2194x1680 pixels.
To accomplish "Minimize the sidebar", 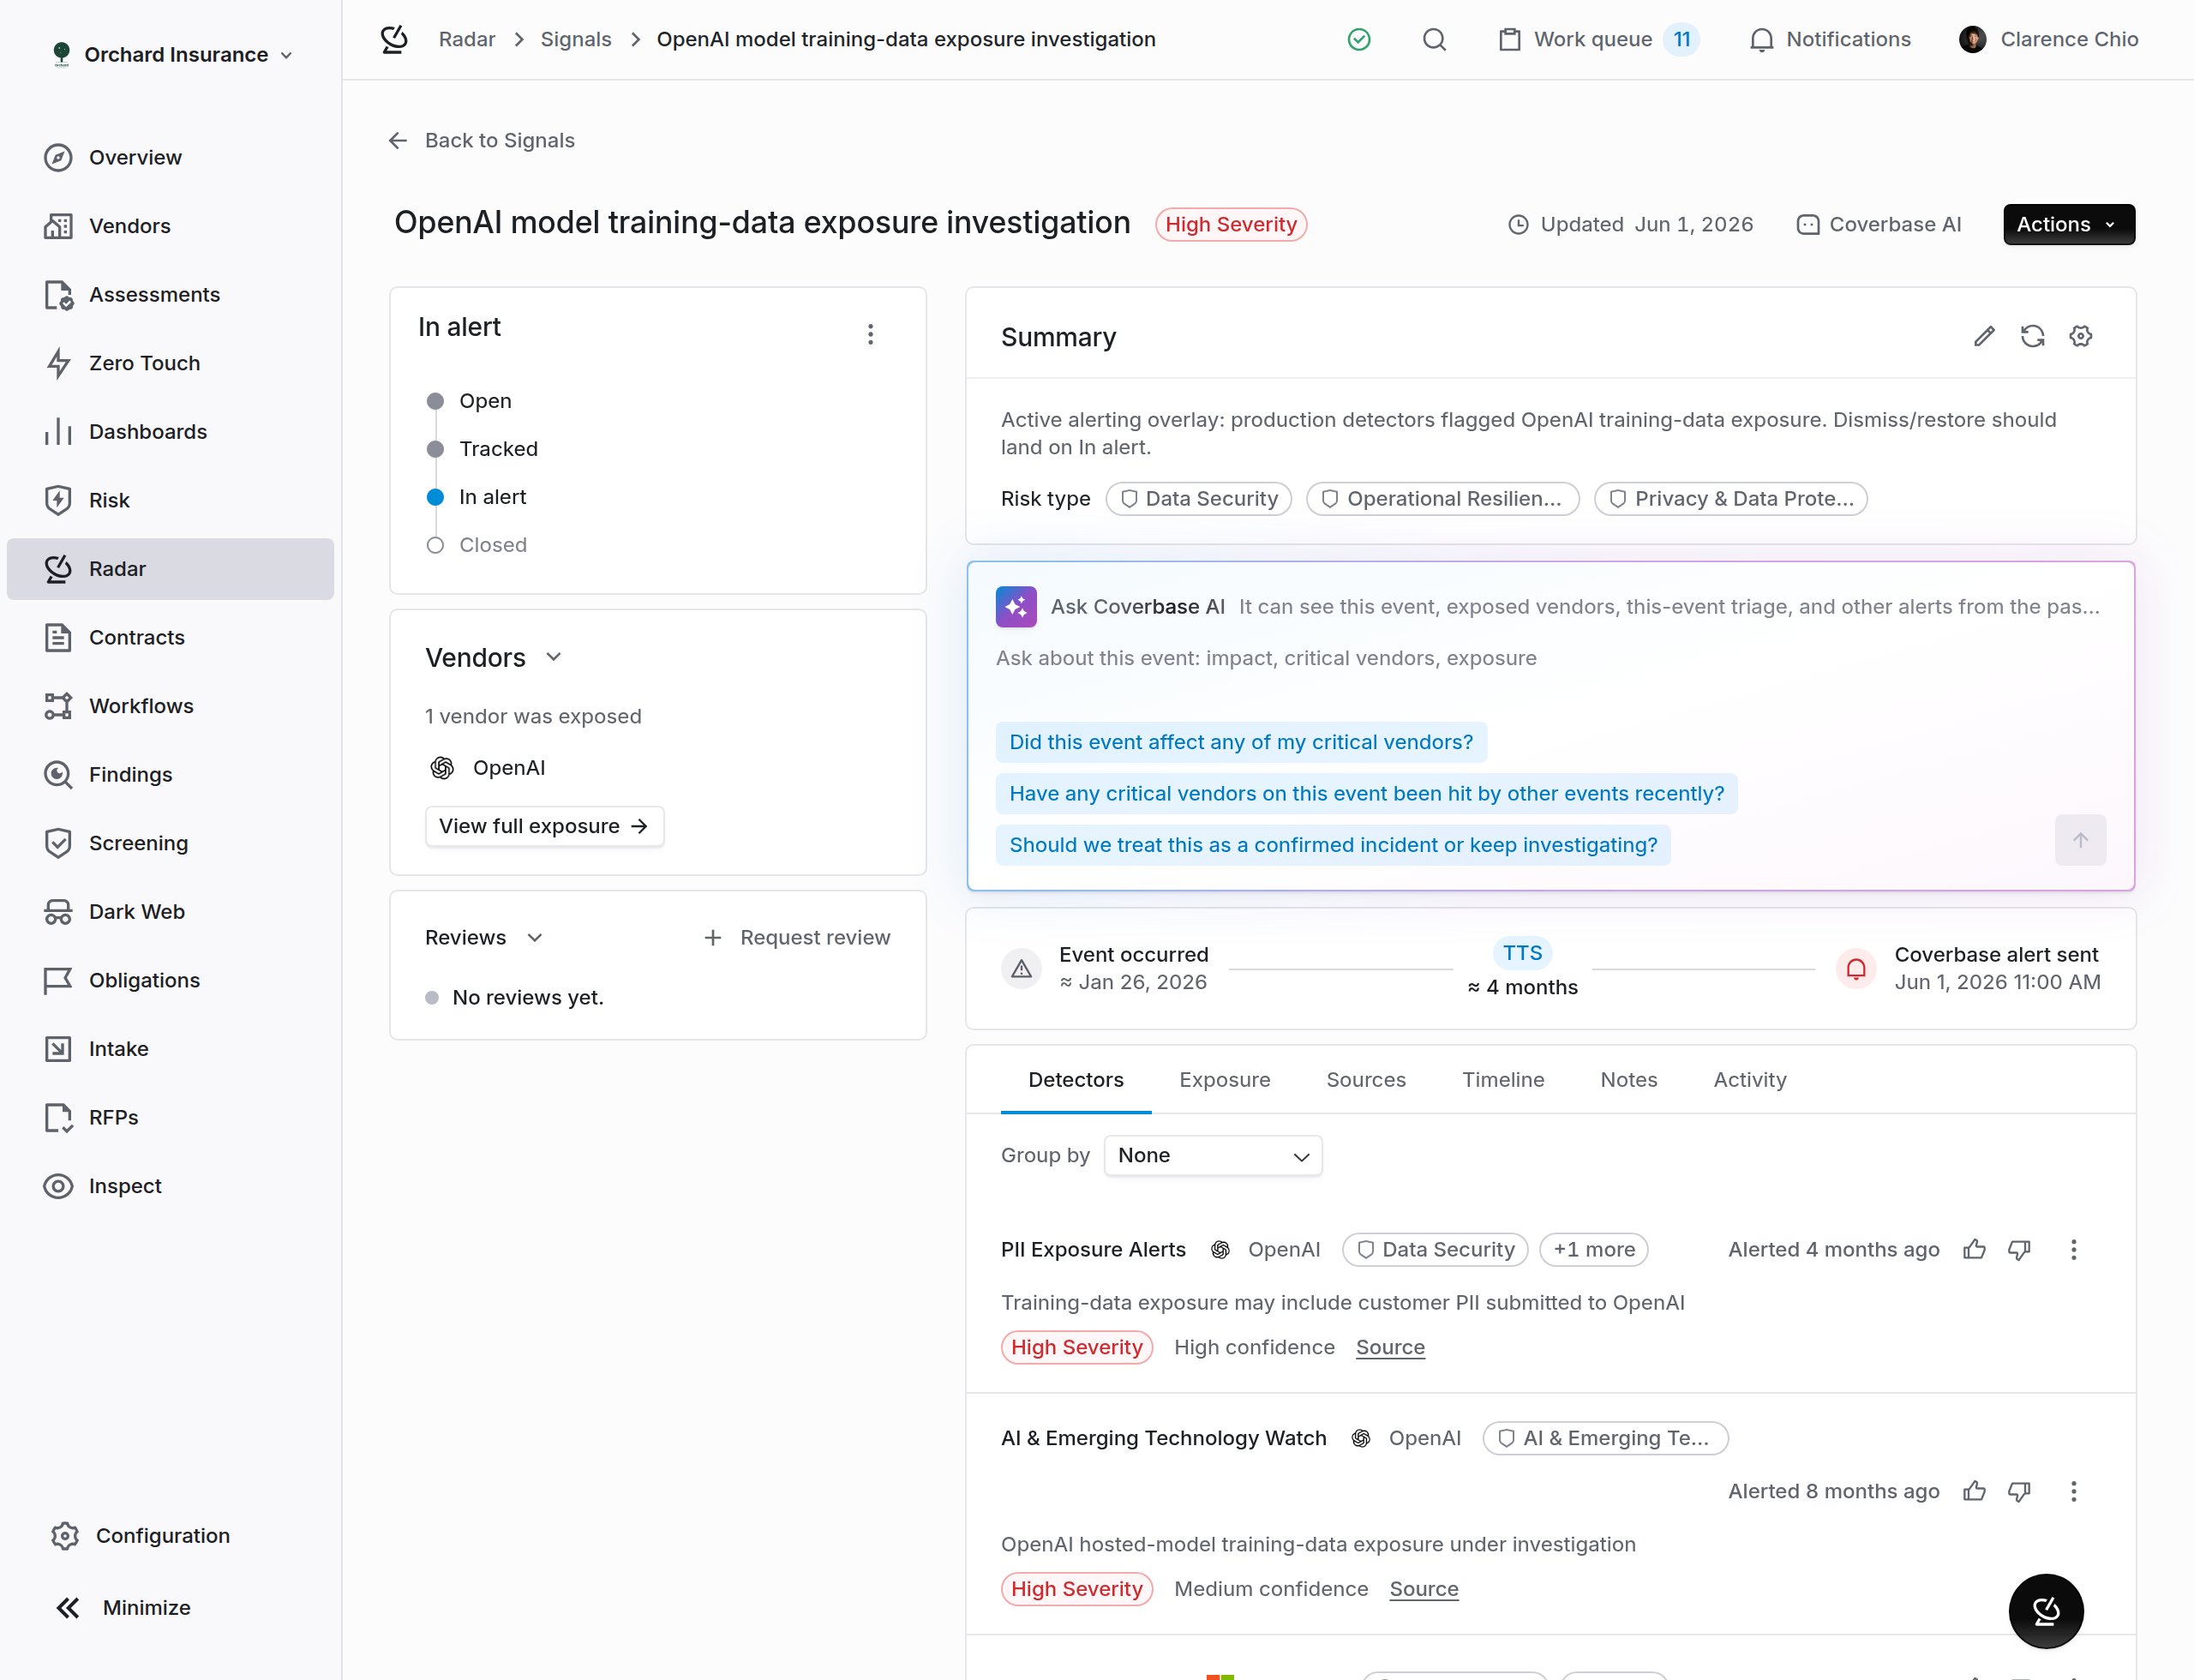I will [x=123, y=1607].
